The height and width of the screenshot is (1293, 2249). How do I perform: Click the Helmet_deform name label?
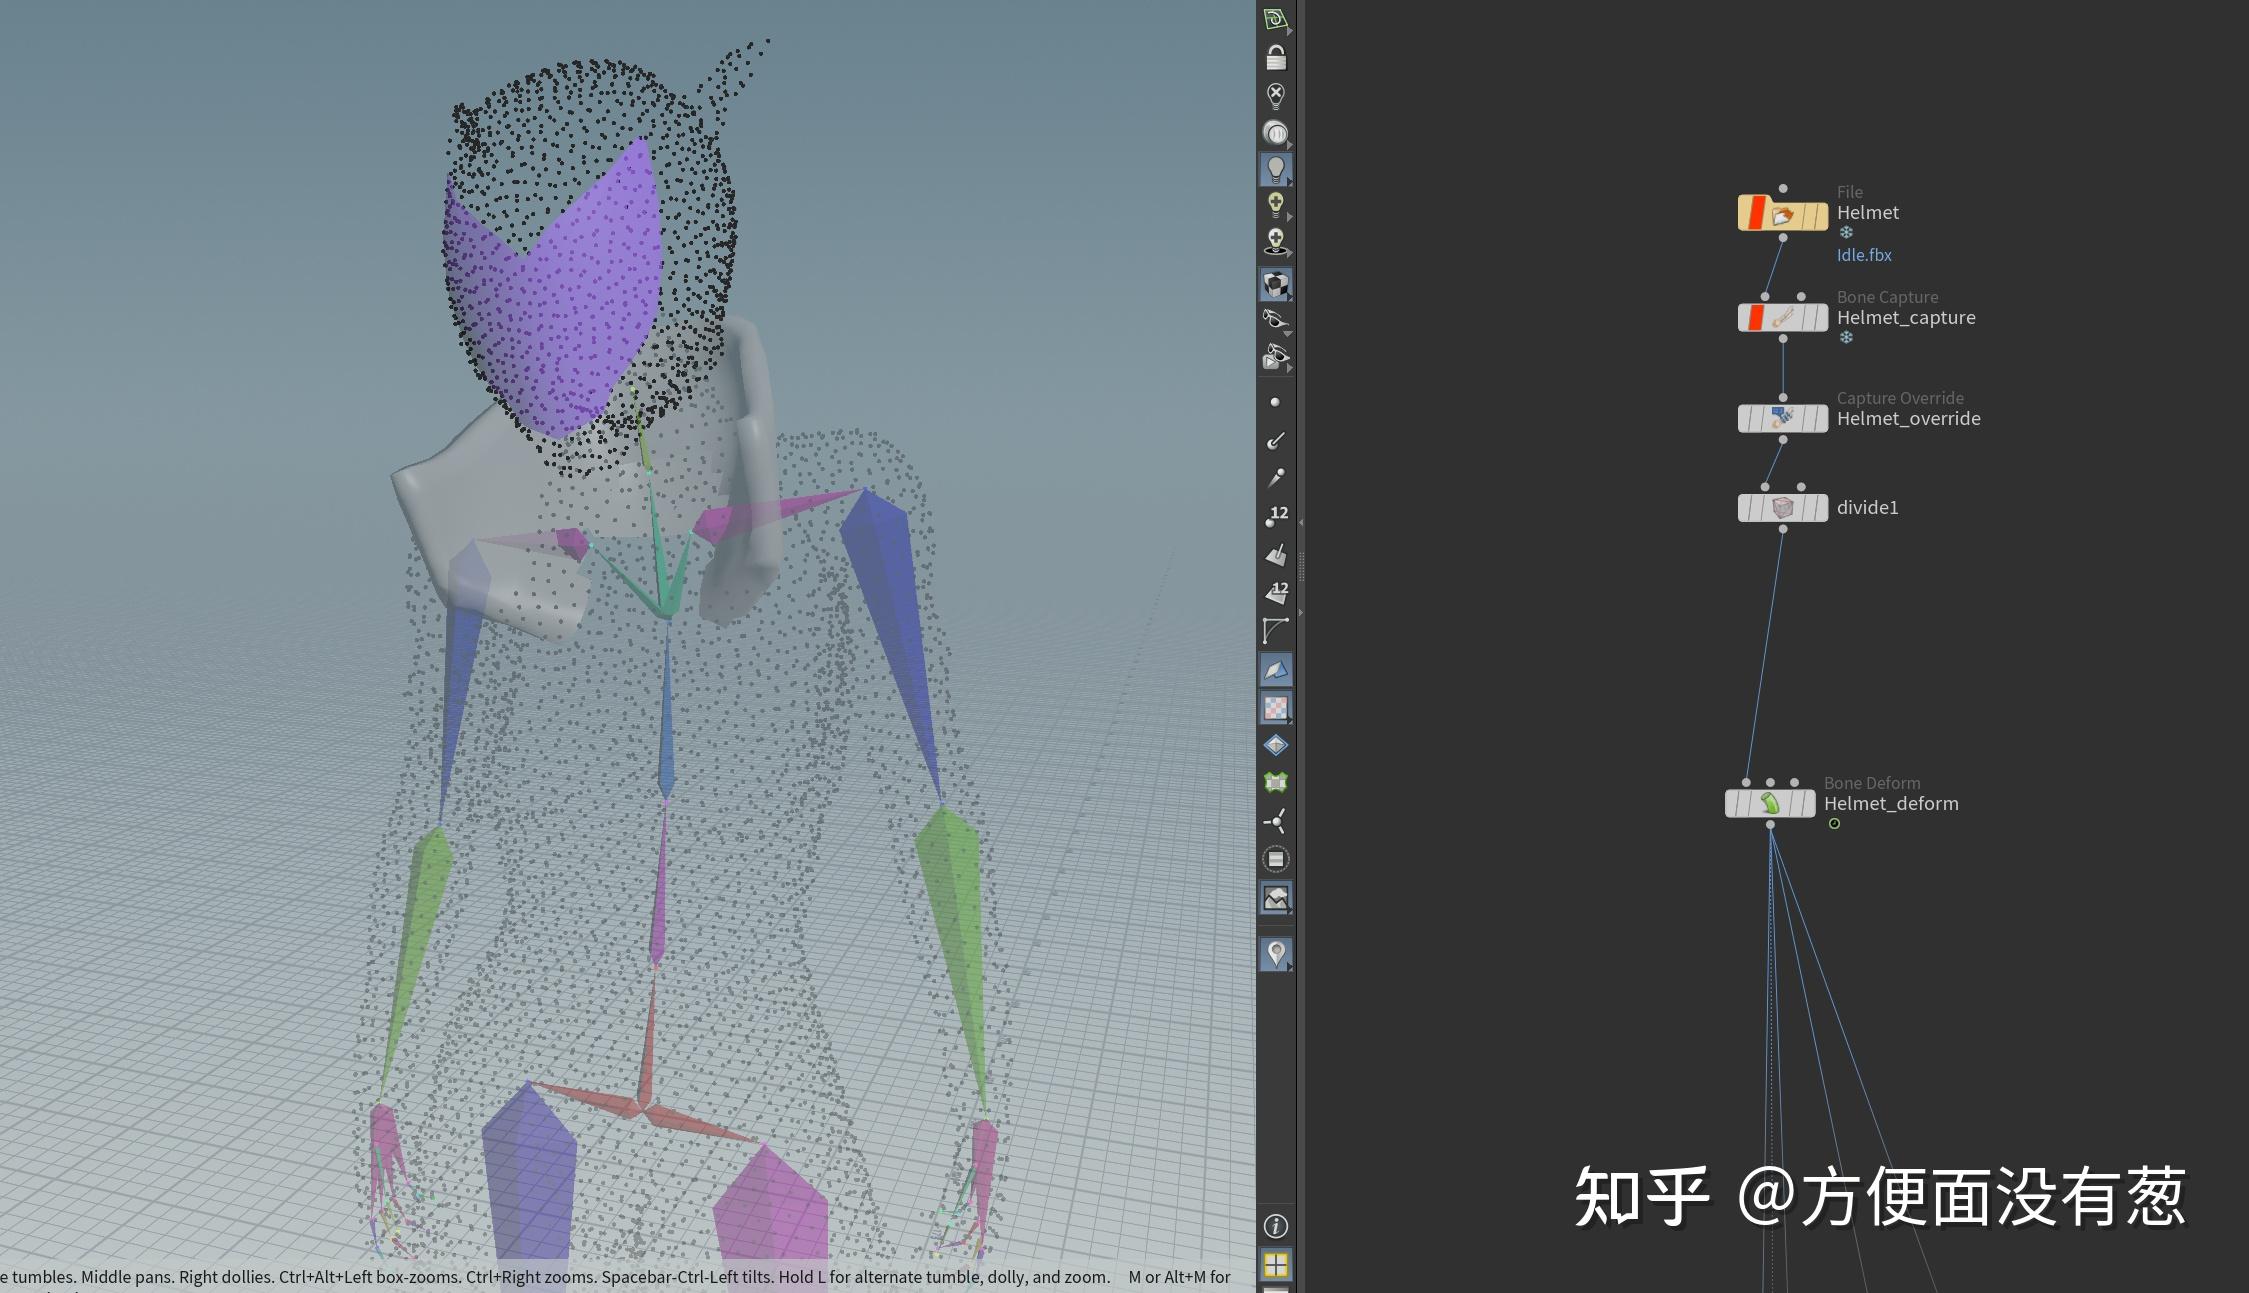click(x=1891, y=803)
